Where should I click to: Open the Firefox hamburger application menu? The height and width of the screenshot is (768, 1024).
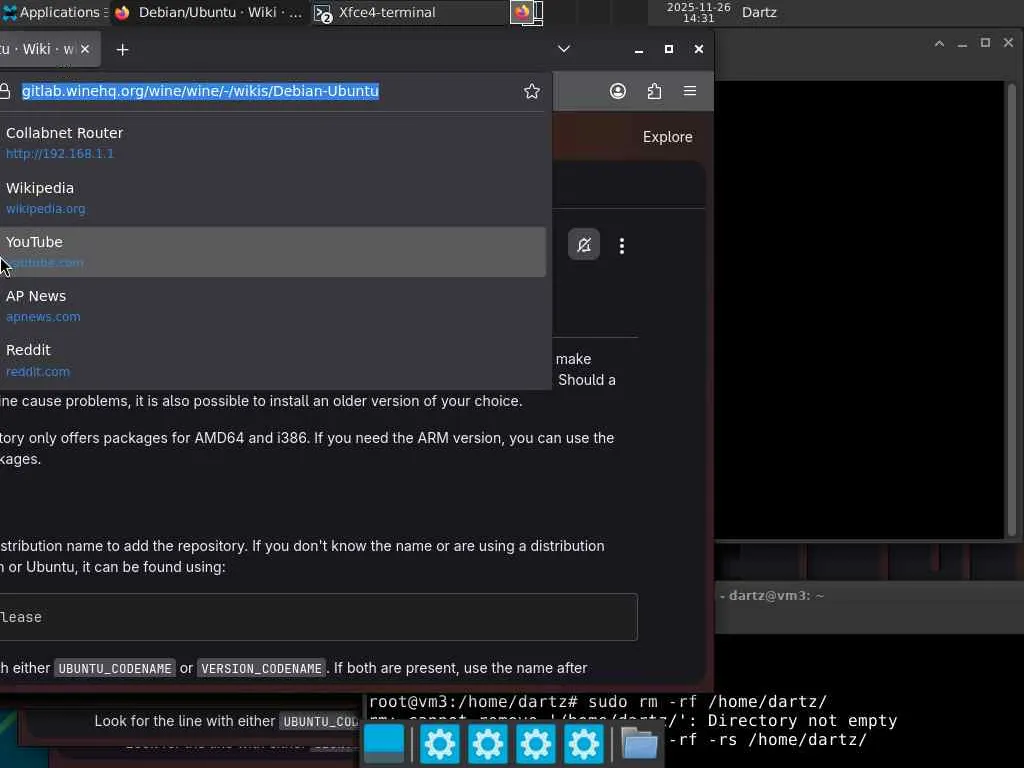690,91
